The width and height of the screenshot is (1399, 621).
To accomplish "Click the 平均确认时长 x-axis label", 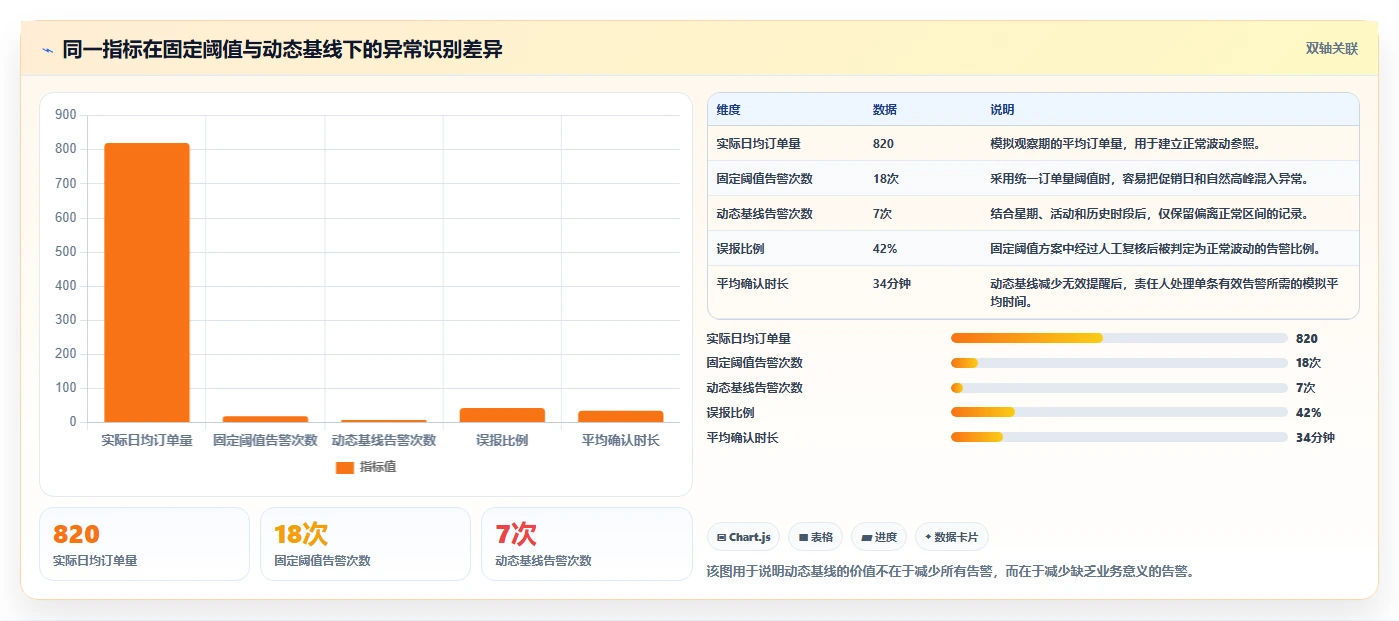I will pos(621,440).
